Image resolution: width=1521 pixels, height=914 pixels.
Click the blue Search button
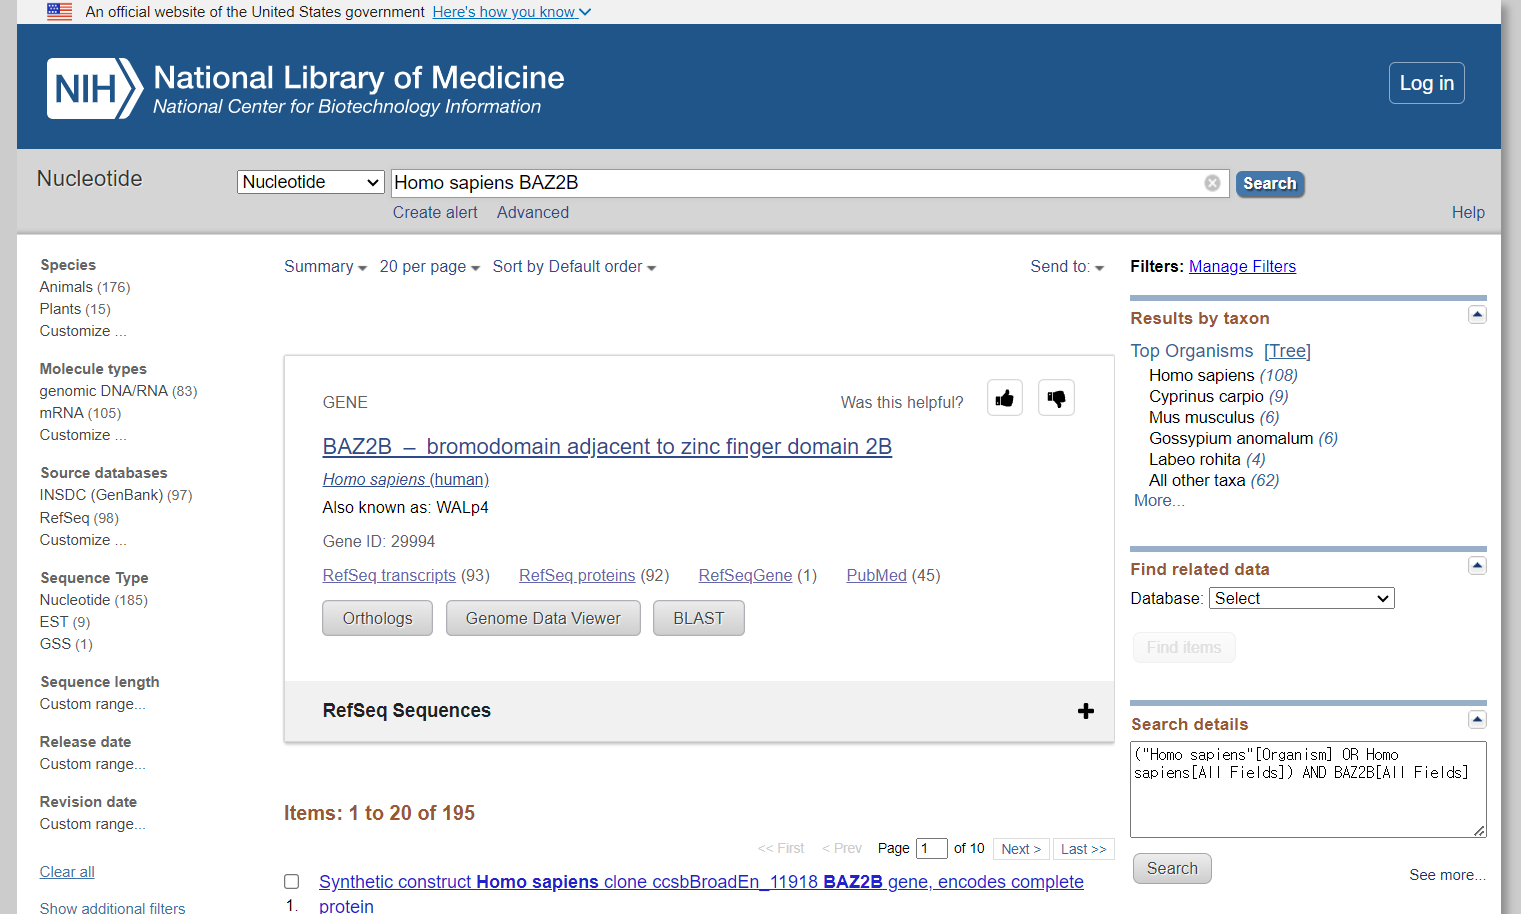click(1270, 184)
